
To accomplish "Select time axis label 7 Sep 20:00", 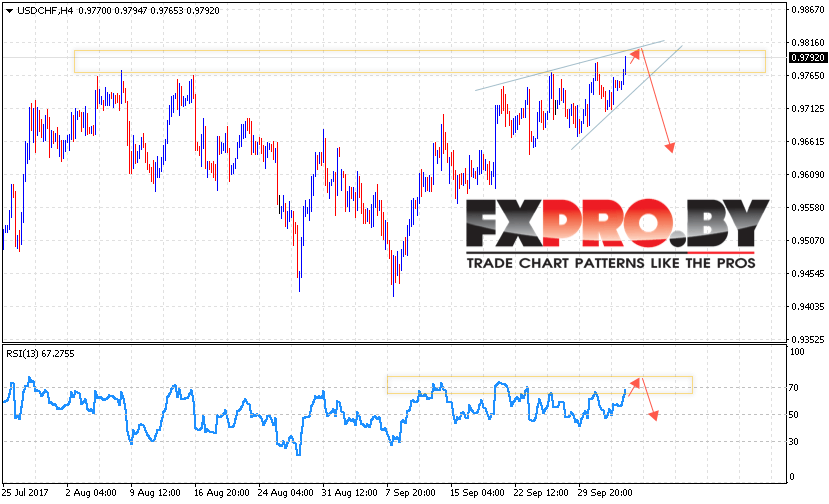I will coord(411,492).
